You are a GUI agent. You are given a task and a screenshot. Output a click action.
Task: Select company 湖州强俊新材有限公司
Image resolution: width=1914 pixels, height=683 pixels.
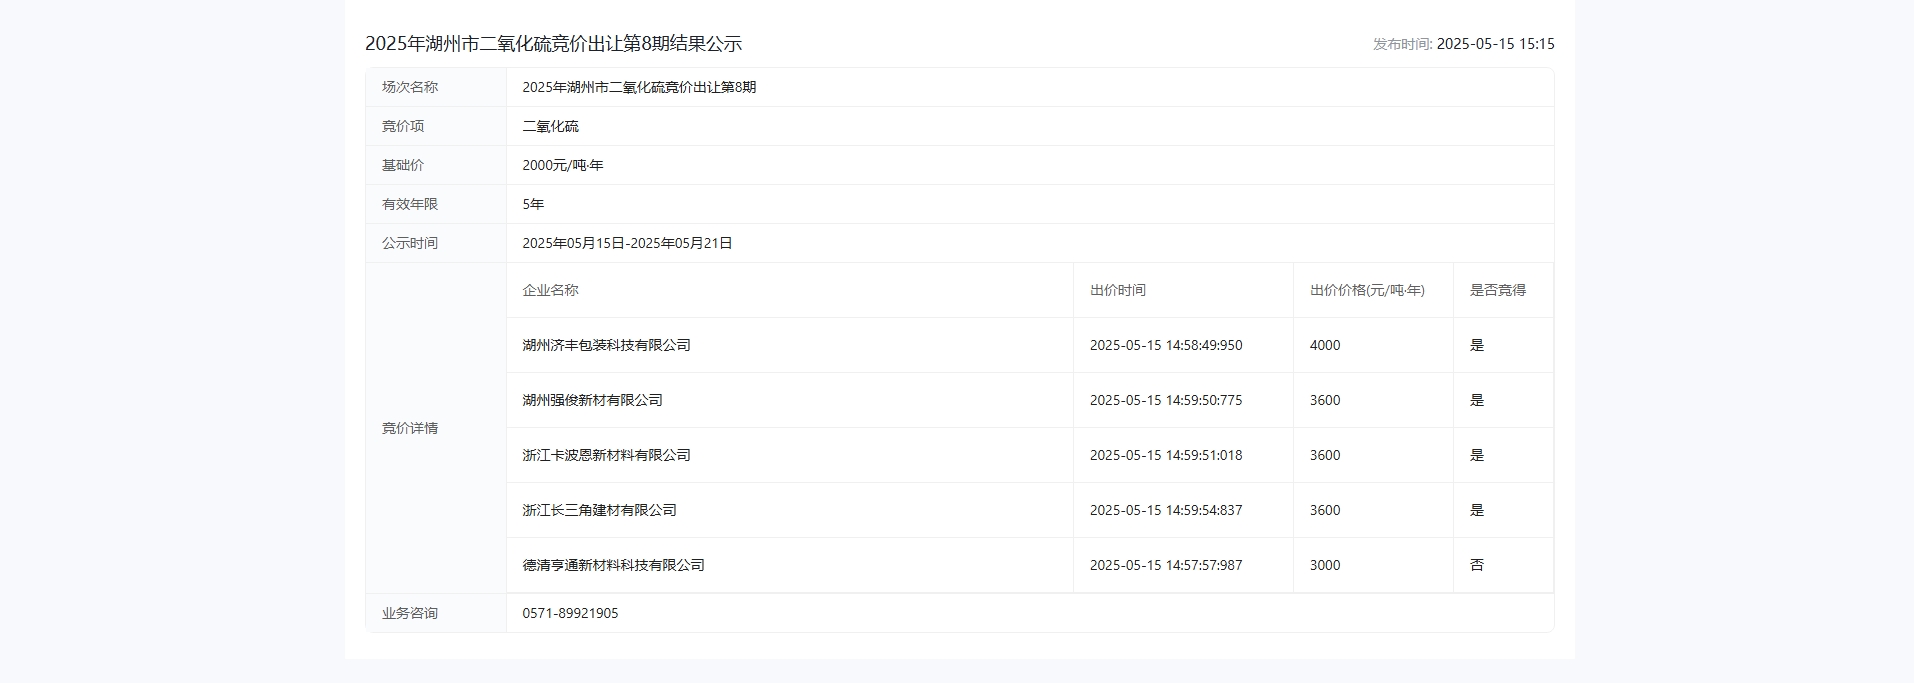(592, 400)
